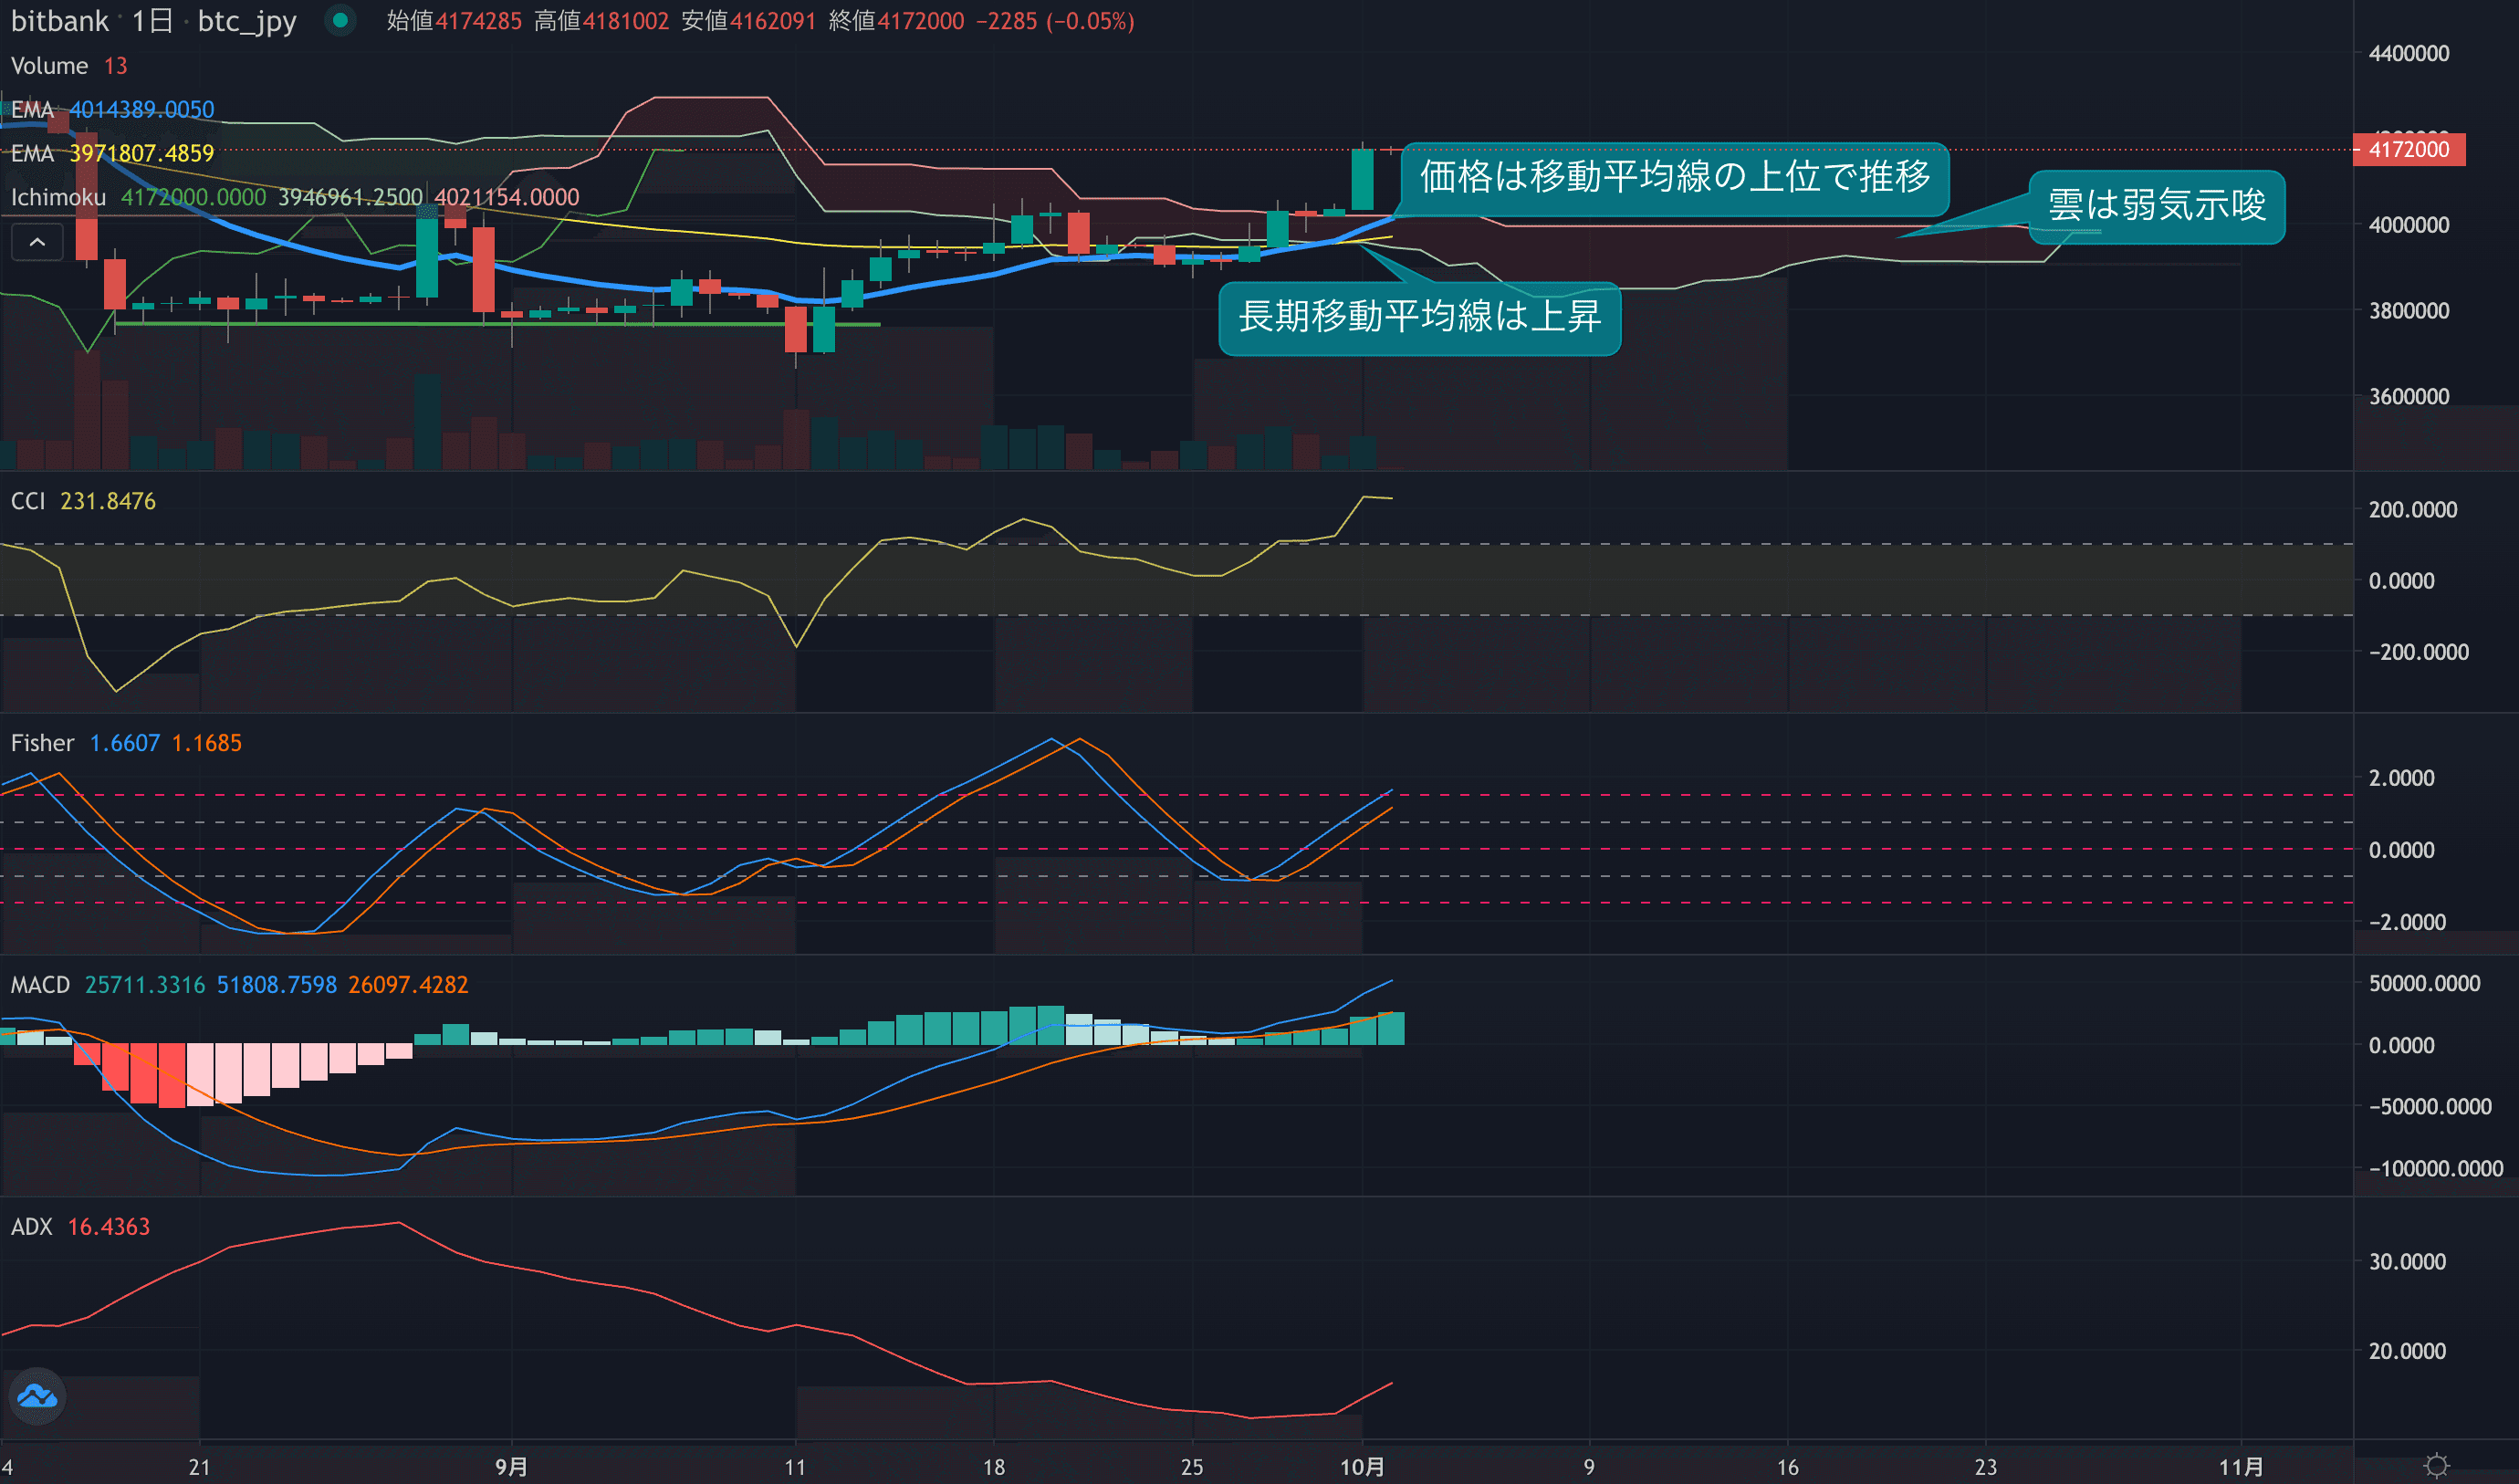2519x1484 pixels.
Task: Click the bitbank exchange name in title
Action: pyautogui.click(x=59, y=21)
